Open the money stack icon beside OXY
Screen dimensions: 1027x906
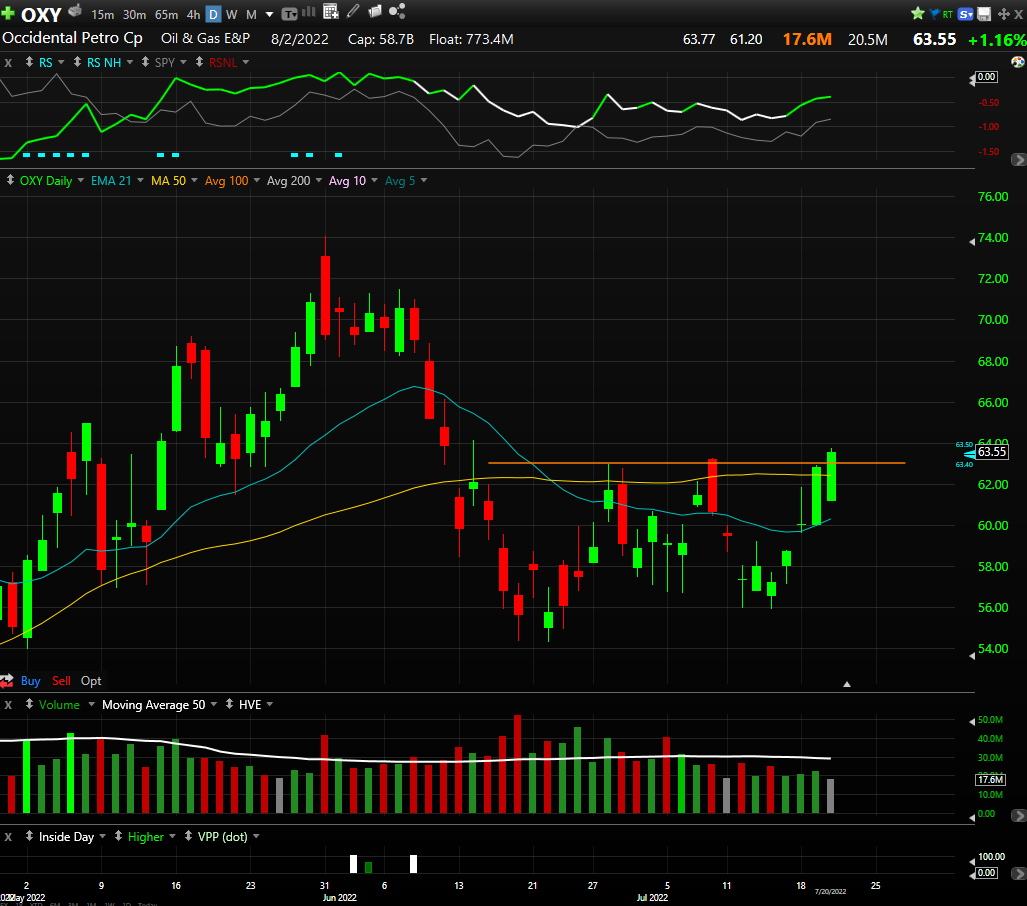(x=75, y=10)
